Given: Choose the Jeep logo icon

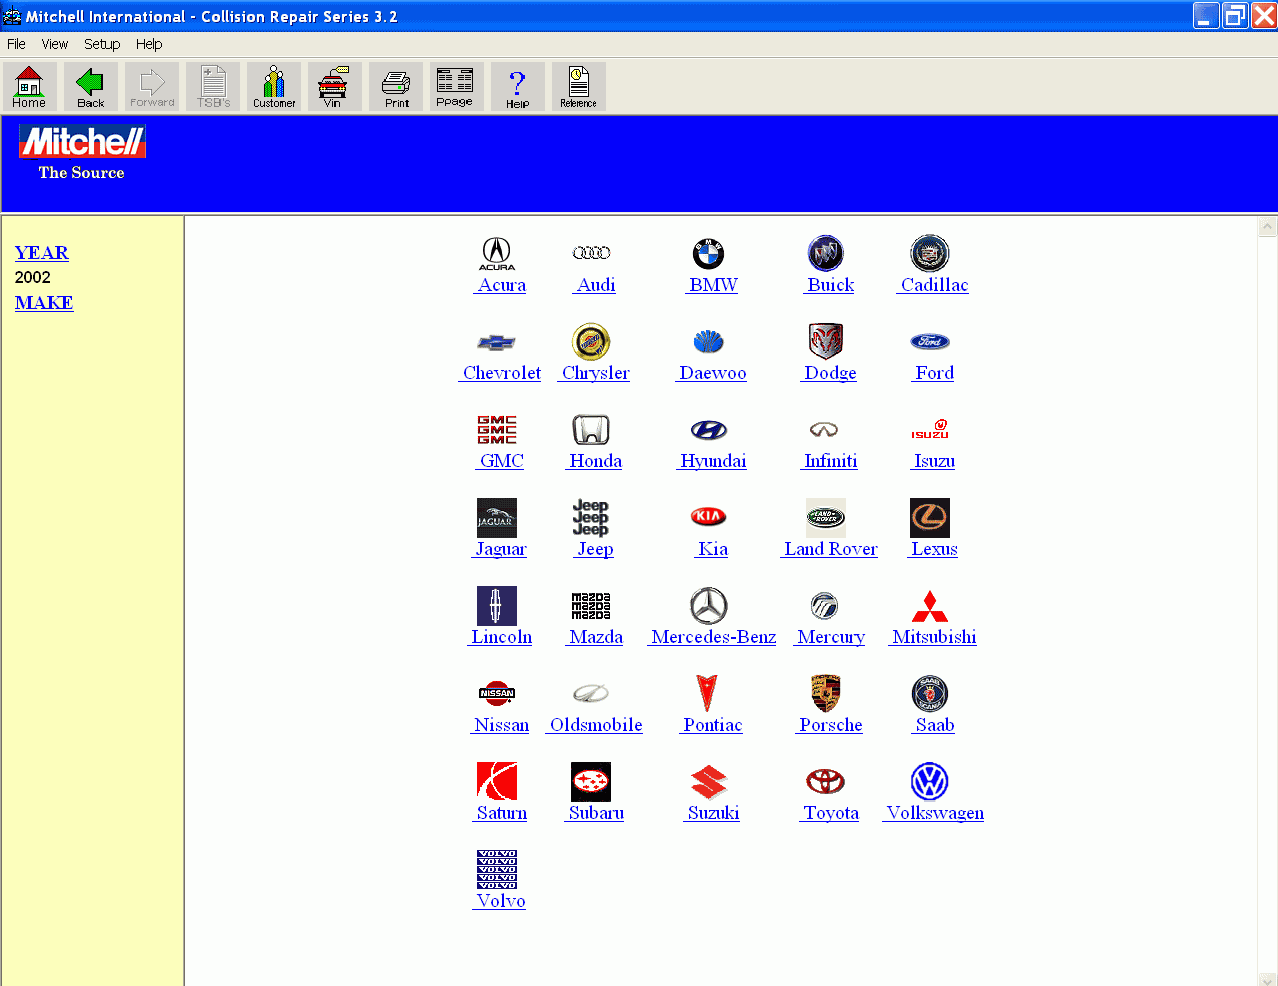Looking at the screenshot, I should click(591, 518).
